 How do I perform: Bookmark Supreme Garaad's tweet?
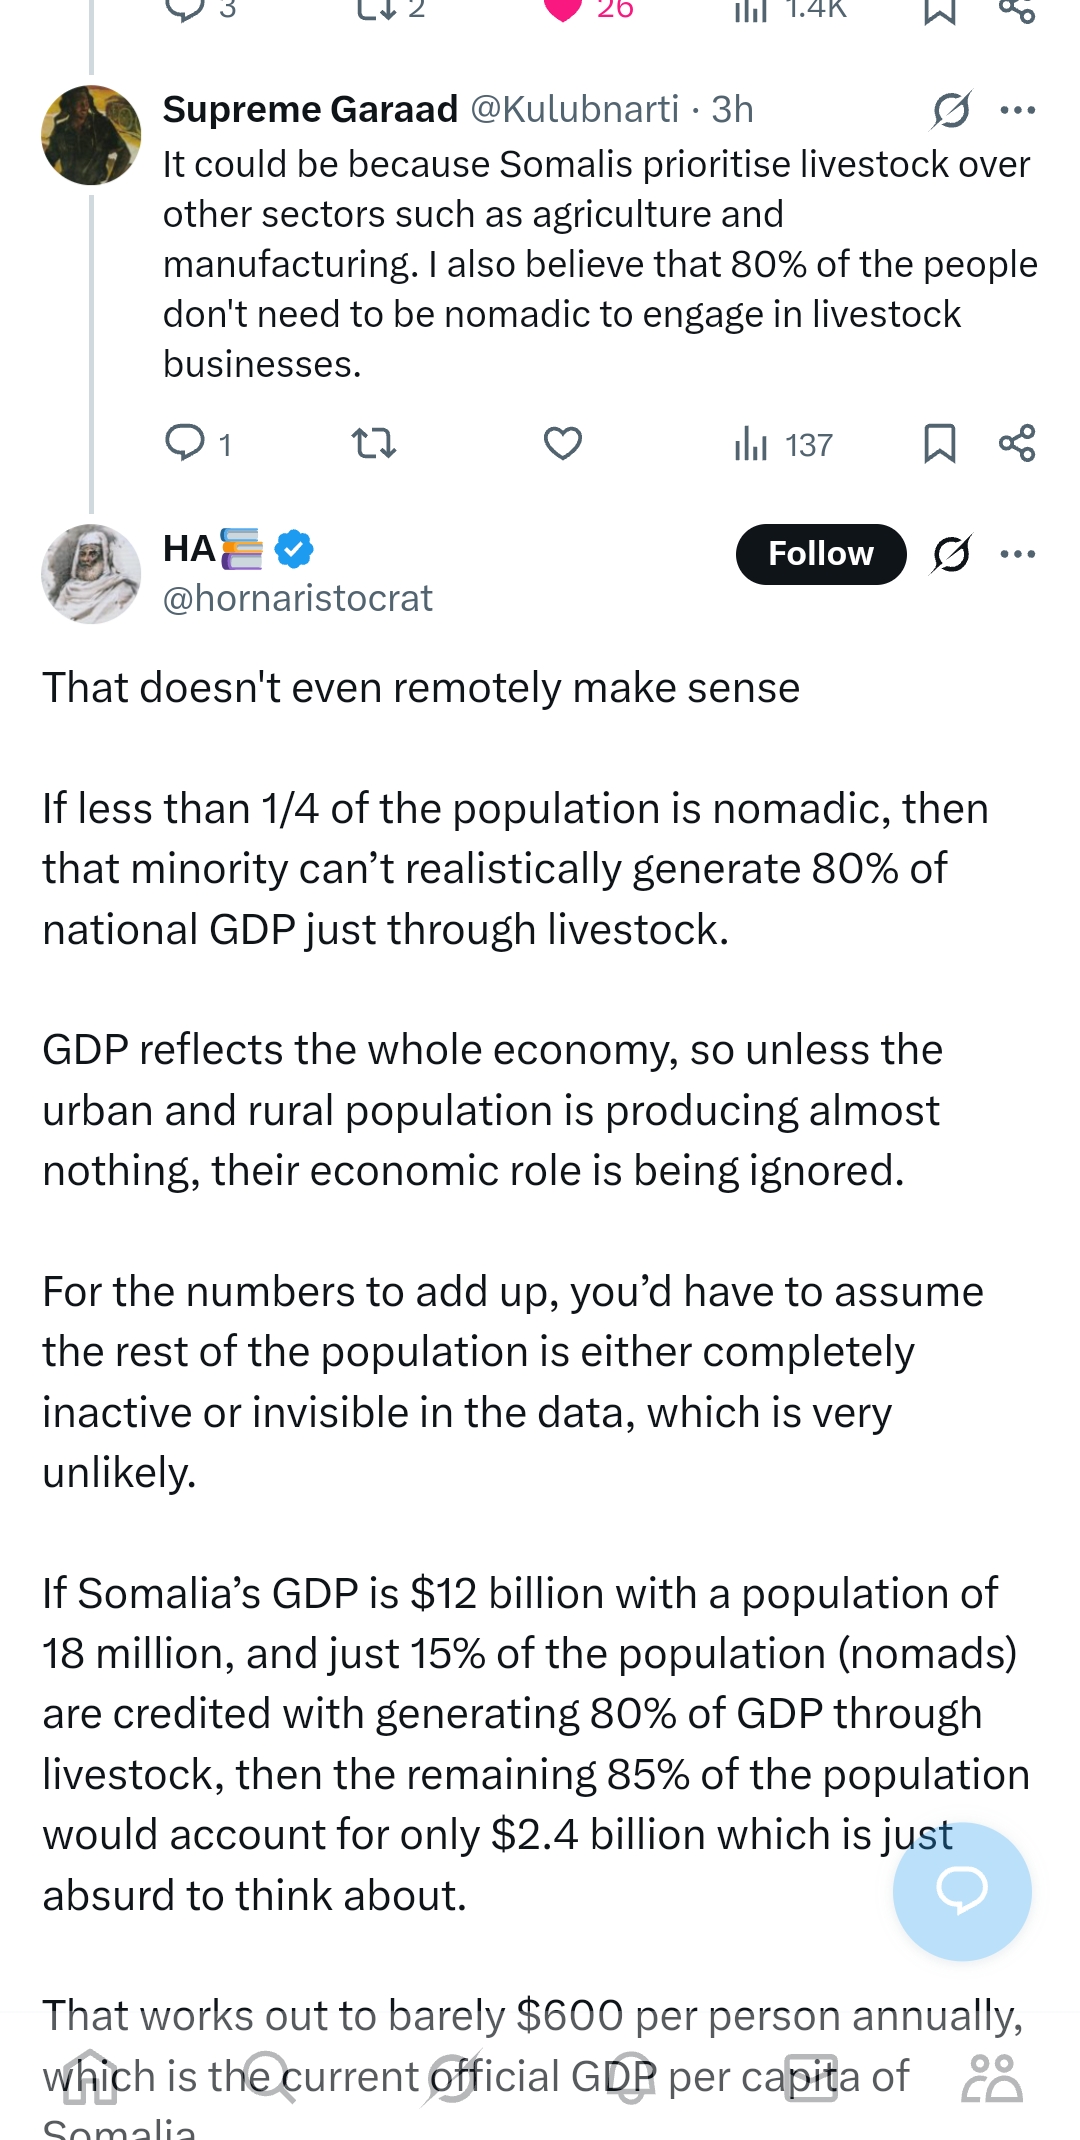click(x=939, y=443)
